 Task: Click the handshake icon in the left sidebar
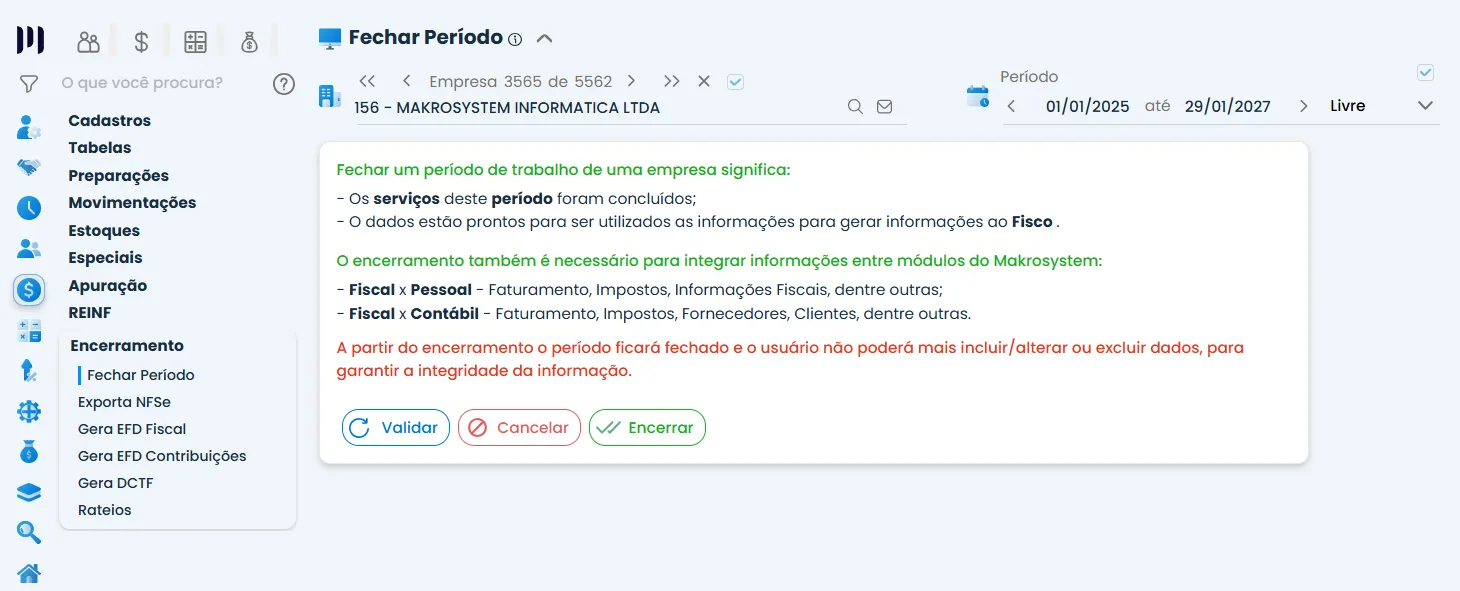tap(28, 168)
